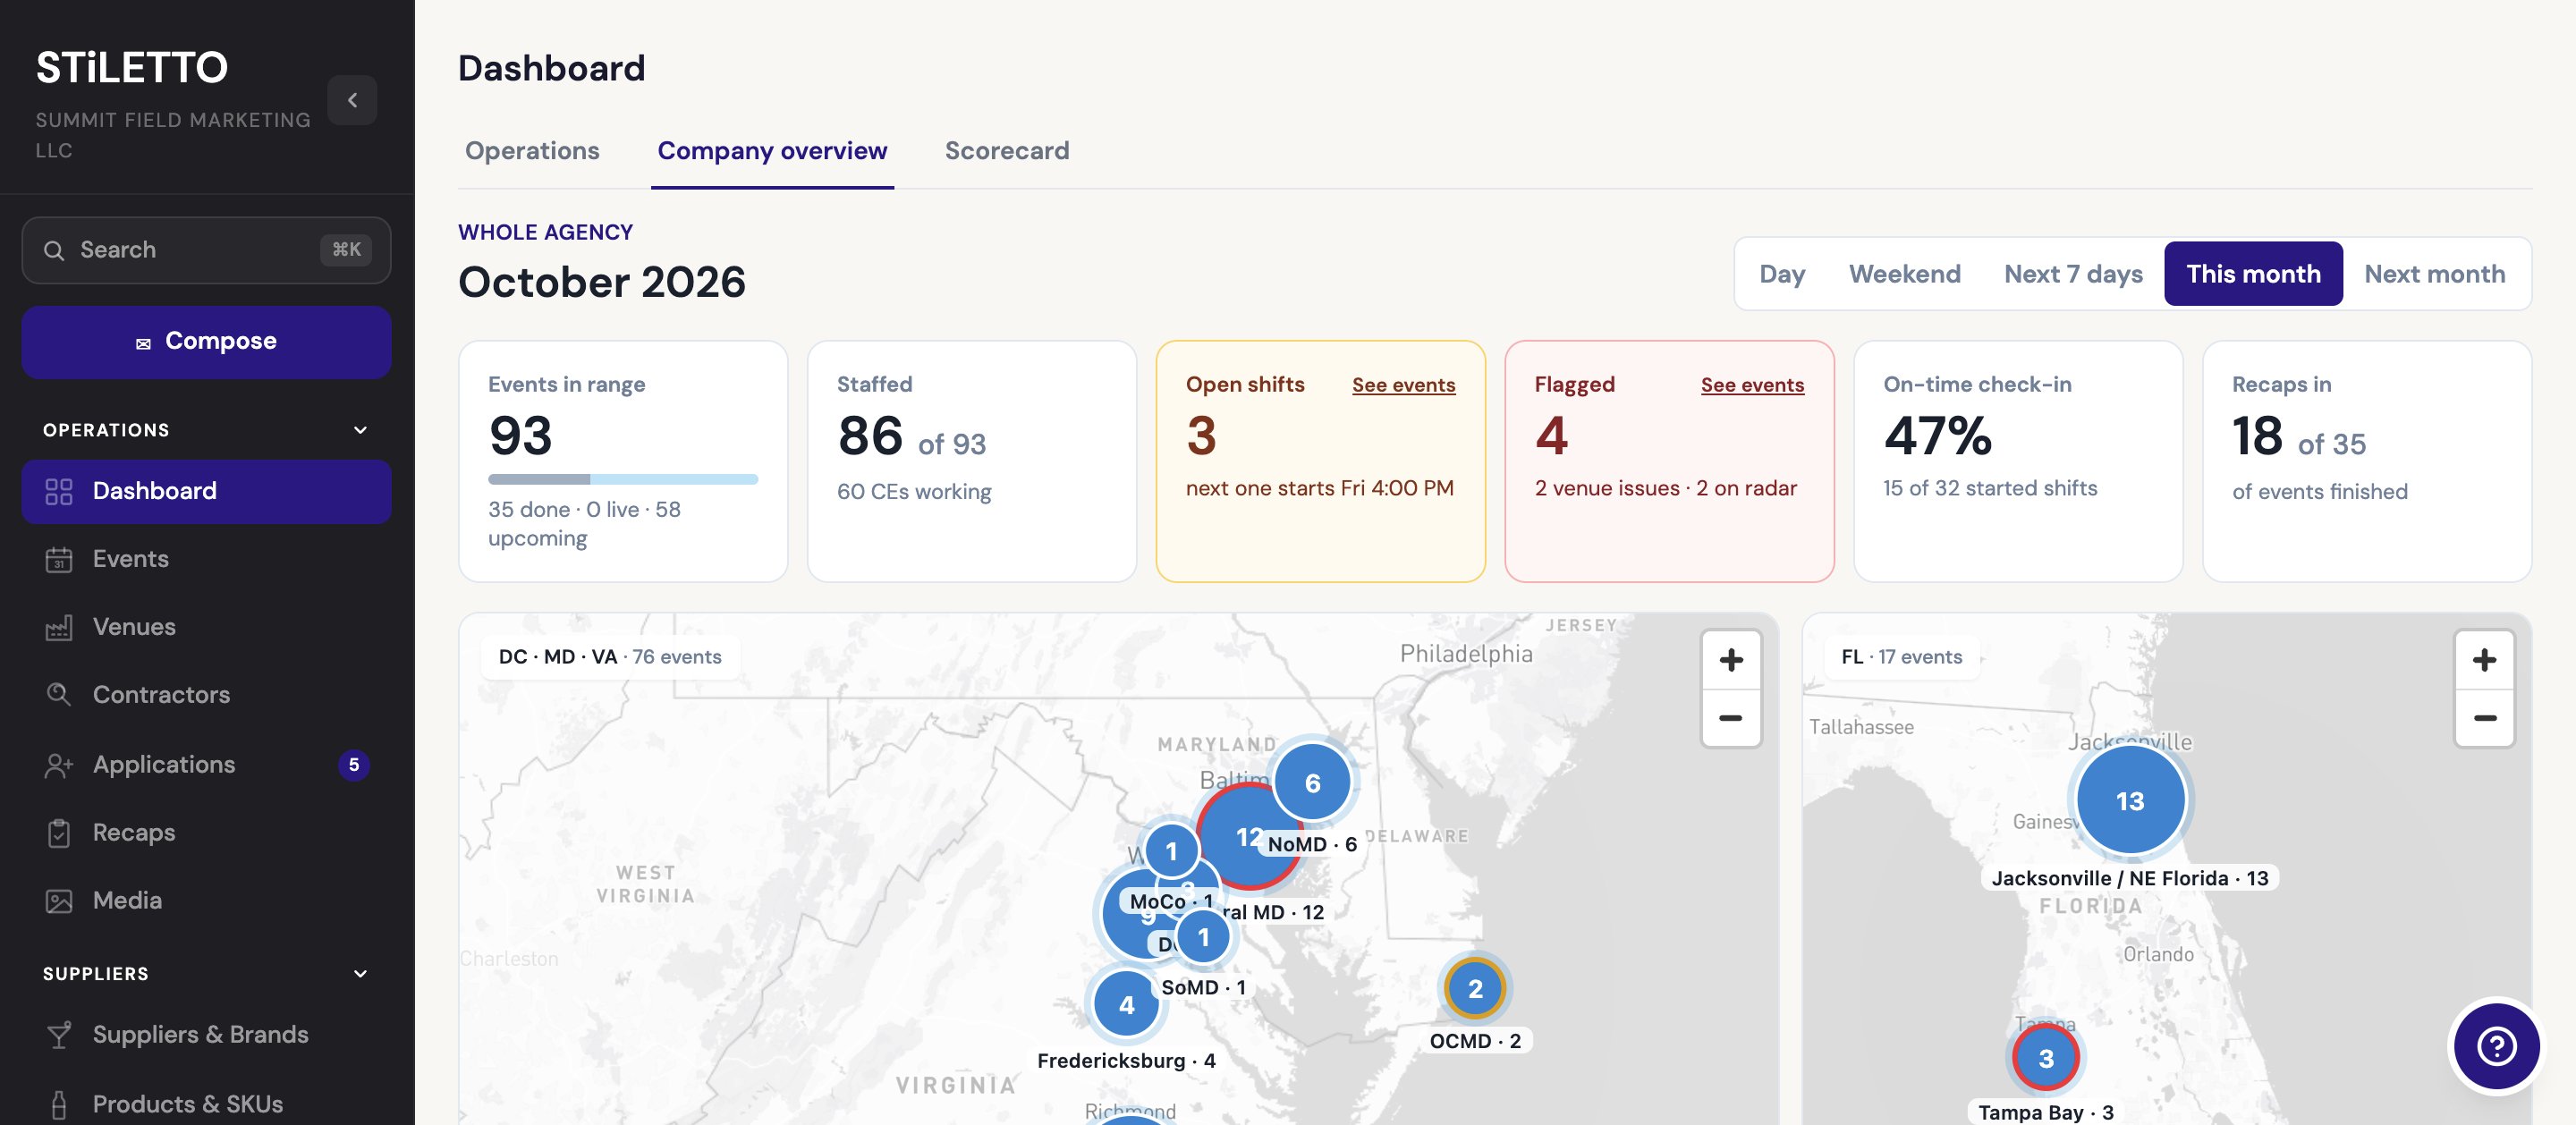This screenshot has height=1125, width=2576.
Task: Click the Events in range progress bar
Action: [x=623, y=479]
